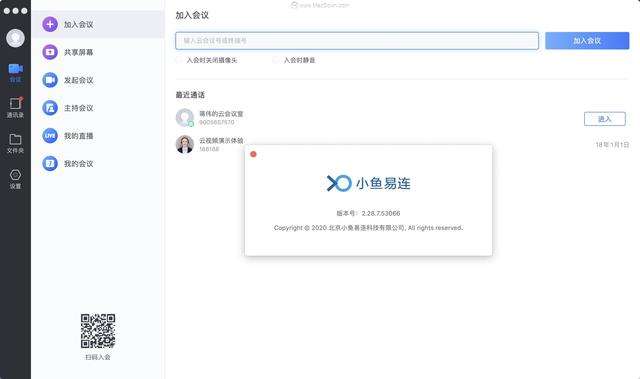This screenshot has width=640, height=379.
Task: Open the folder (文件夹) sidebar icon
Action: 15,144
